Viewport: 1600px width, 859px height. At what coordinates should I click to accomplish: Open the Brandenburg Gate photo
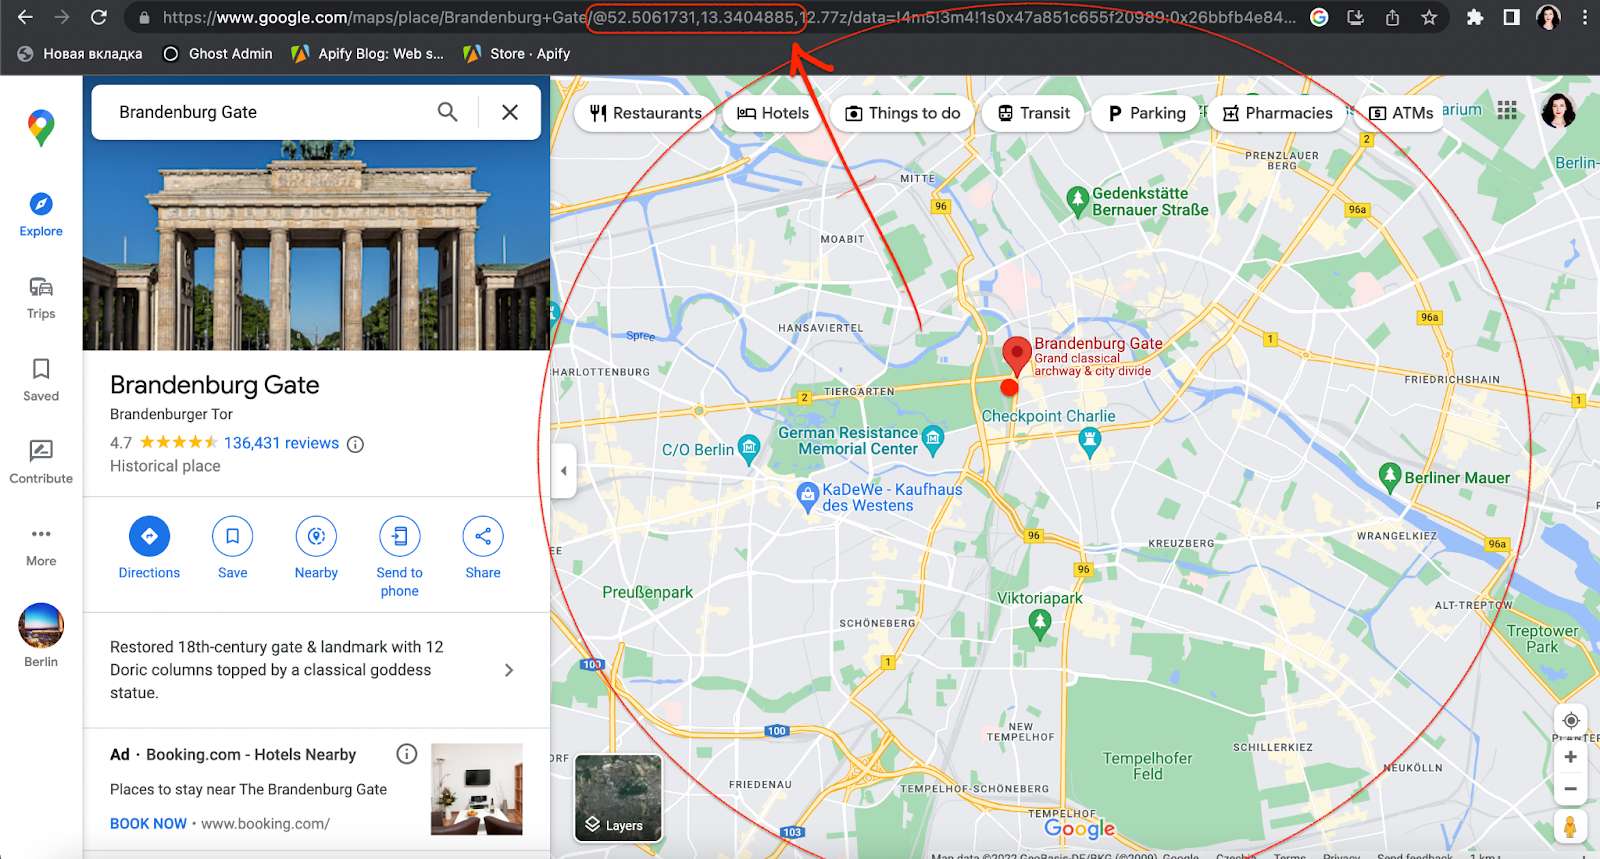pyautogui.click(x=316, y=245)
